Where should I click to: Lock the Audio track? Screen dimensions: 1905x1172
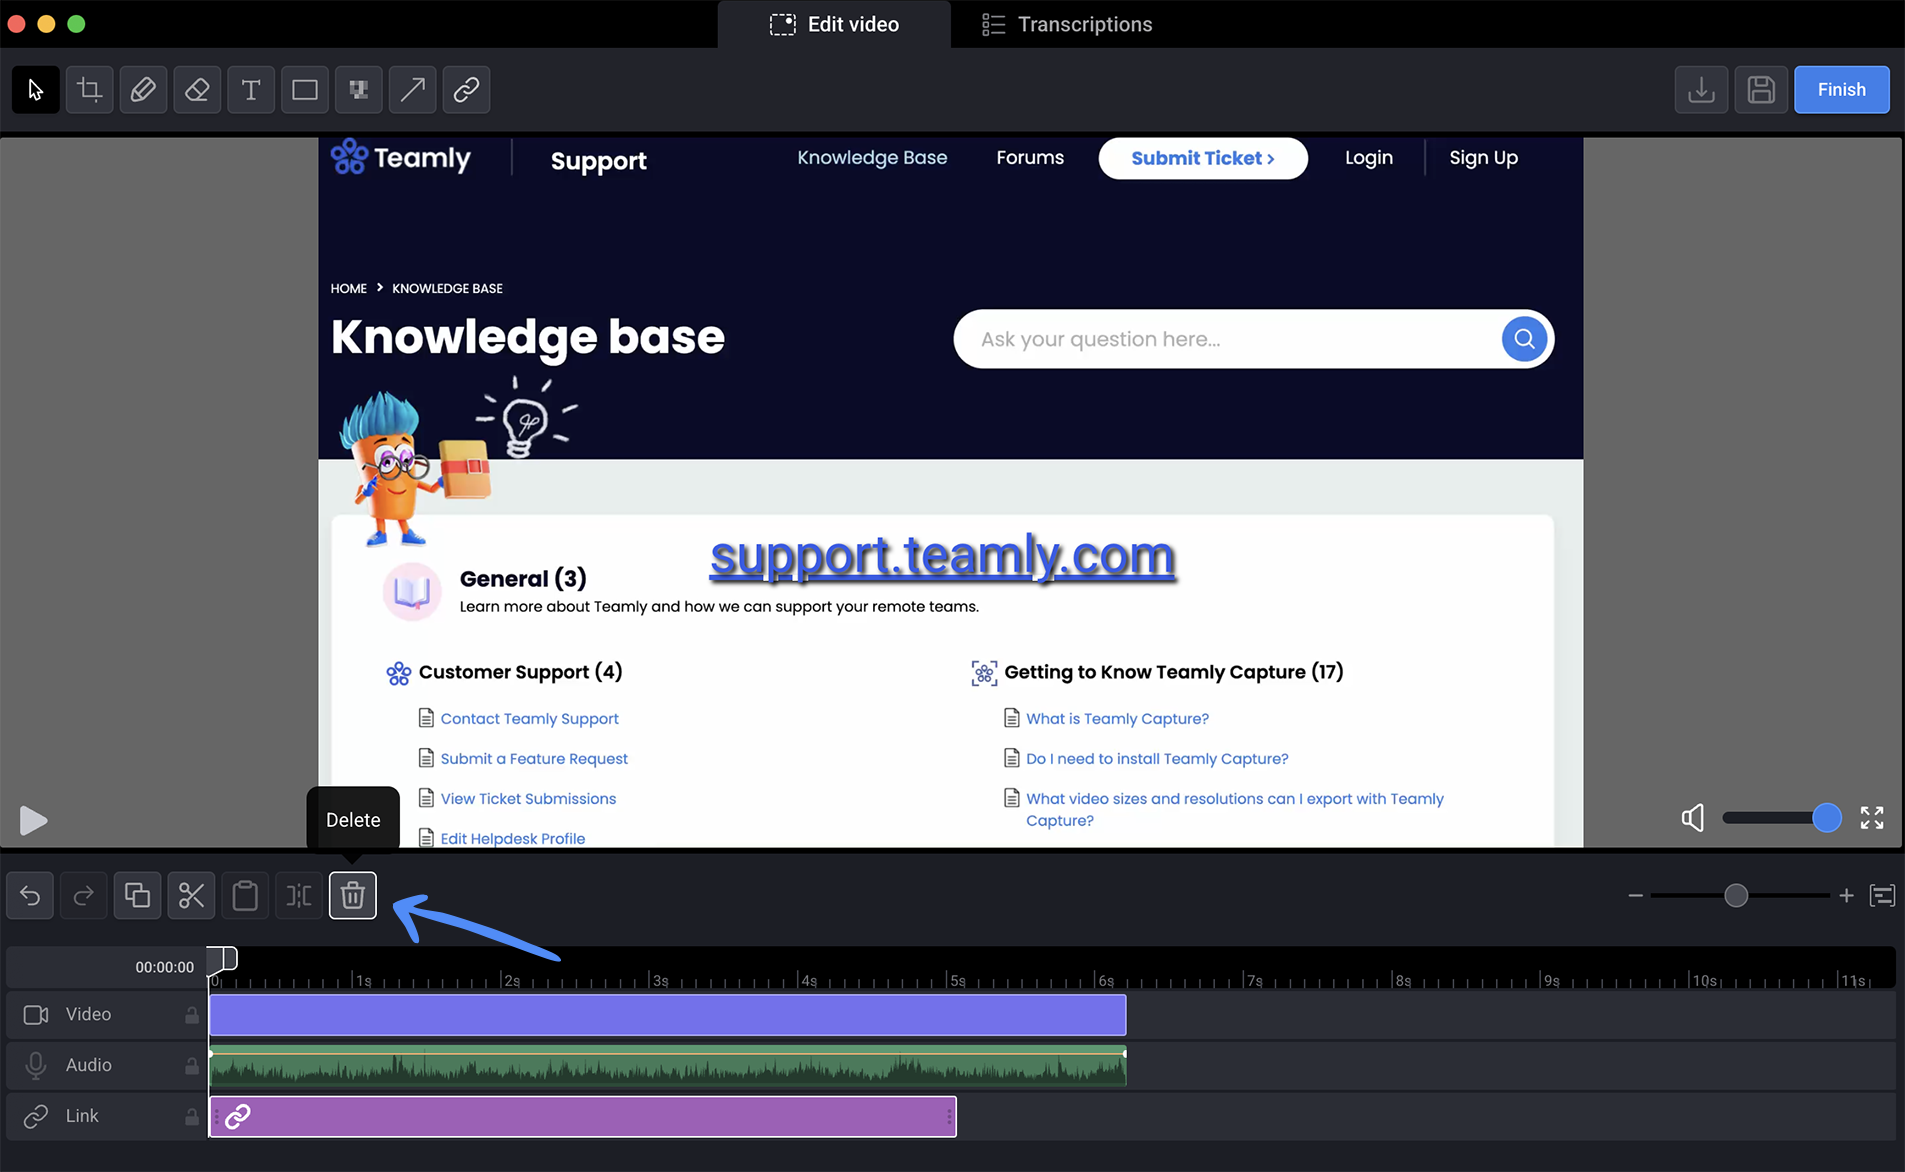[x=191, y=1065]
